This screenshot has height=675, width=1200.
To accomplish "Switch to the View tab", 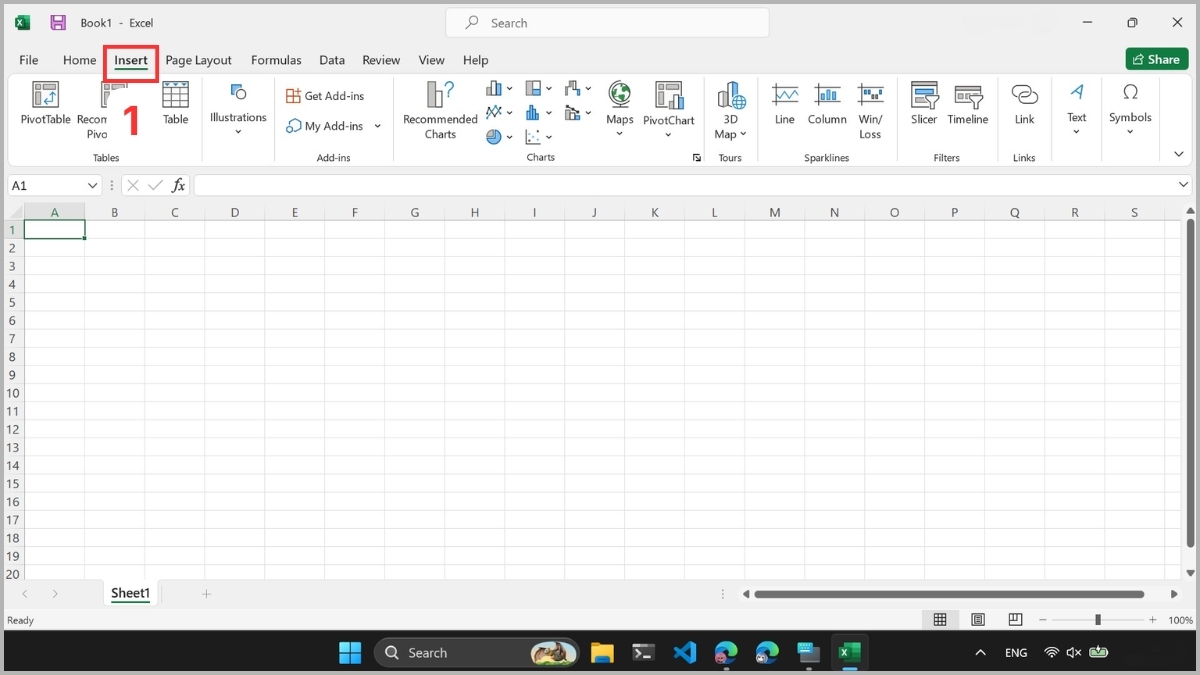I will click(x=432, y=60).
